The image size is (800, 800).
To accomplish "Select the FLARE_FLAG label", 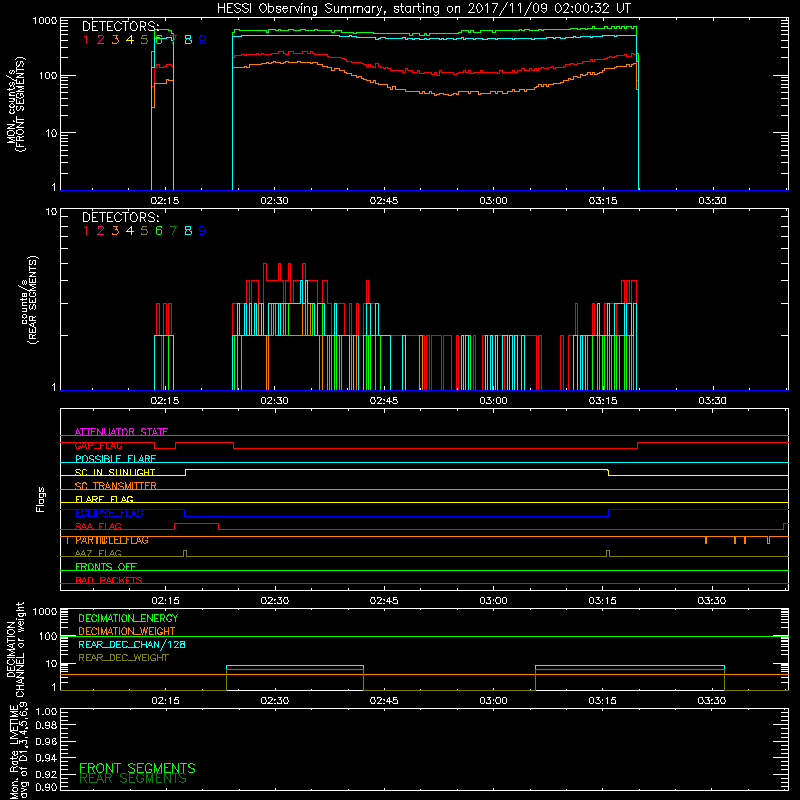I will [x=104, y=499].
